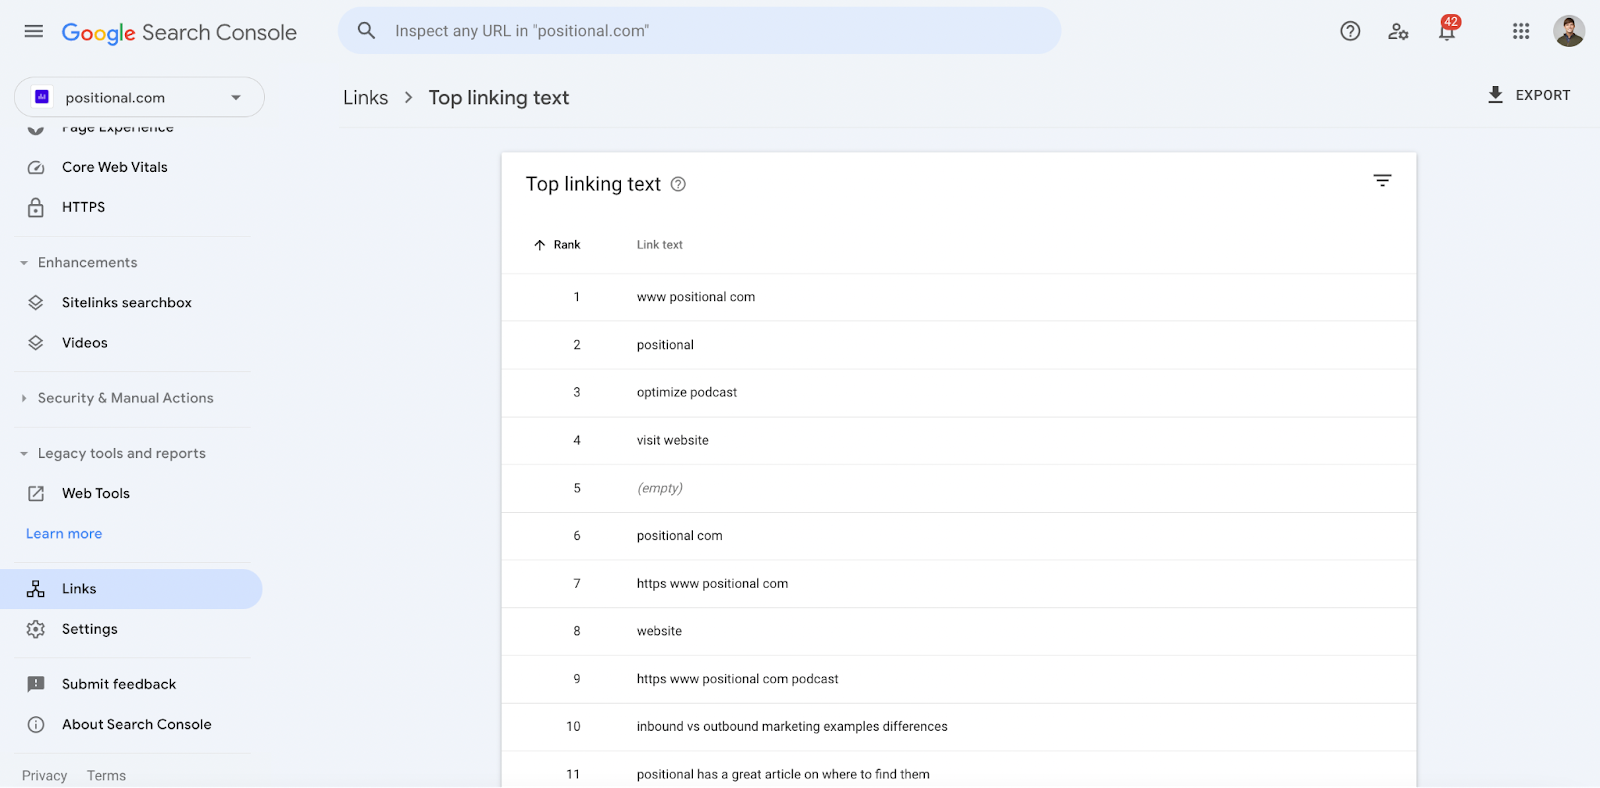Open the Terms link
The image size is (1600, 788).
click(106, 776)
